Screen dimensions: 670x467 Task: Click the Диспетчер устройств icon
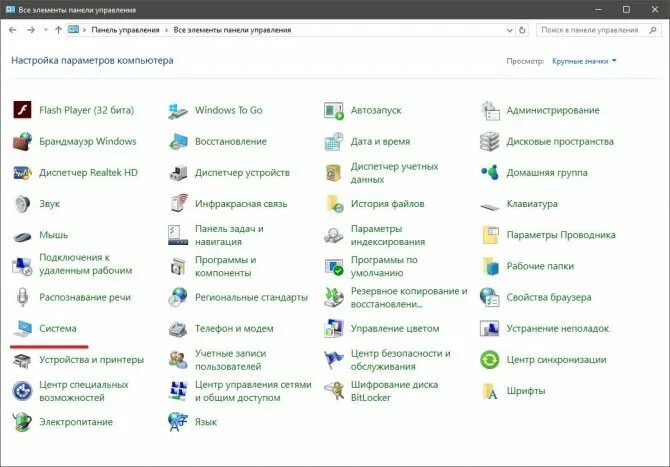(x=178, y=173)
